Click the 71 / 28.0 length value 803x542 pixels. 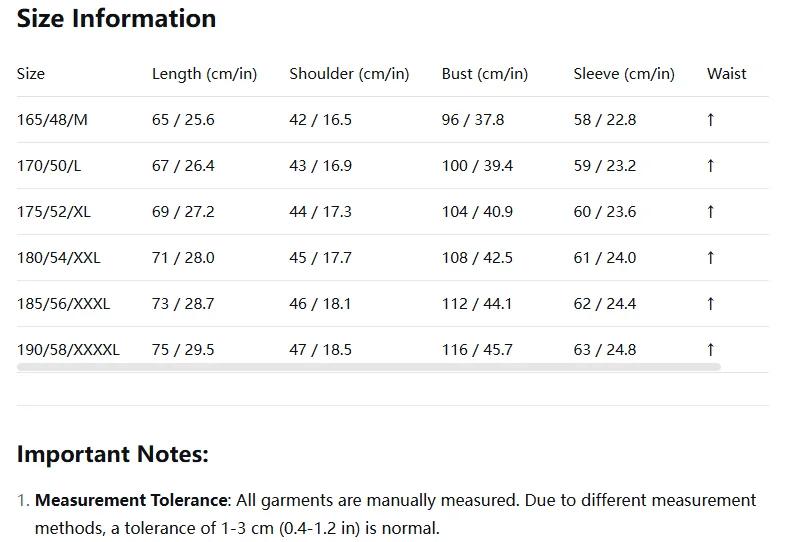click(183, 258)
